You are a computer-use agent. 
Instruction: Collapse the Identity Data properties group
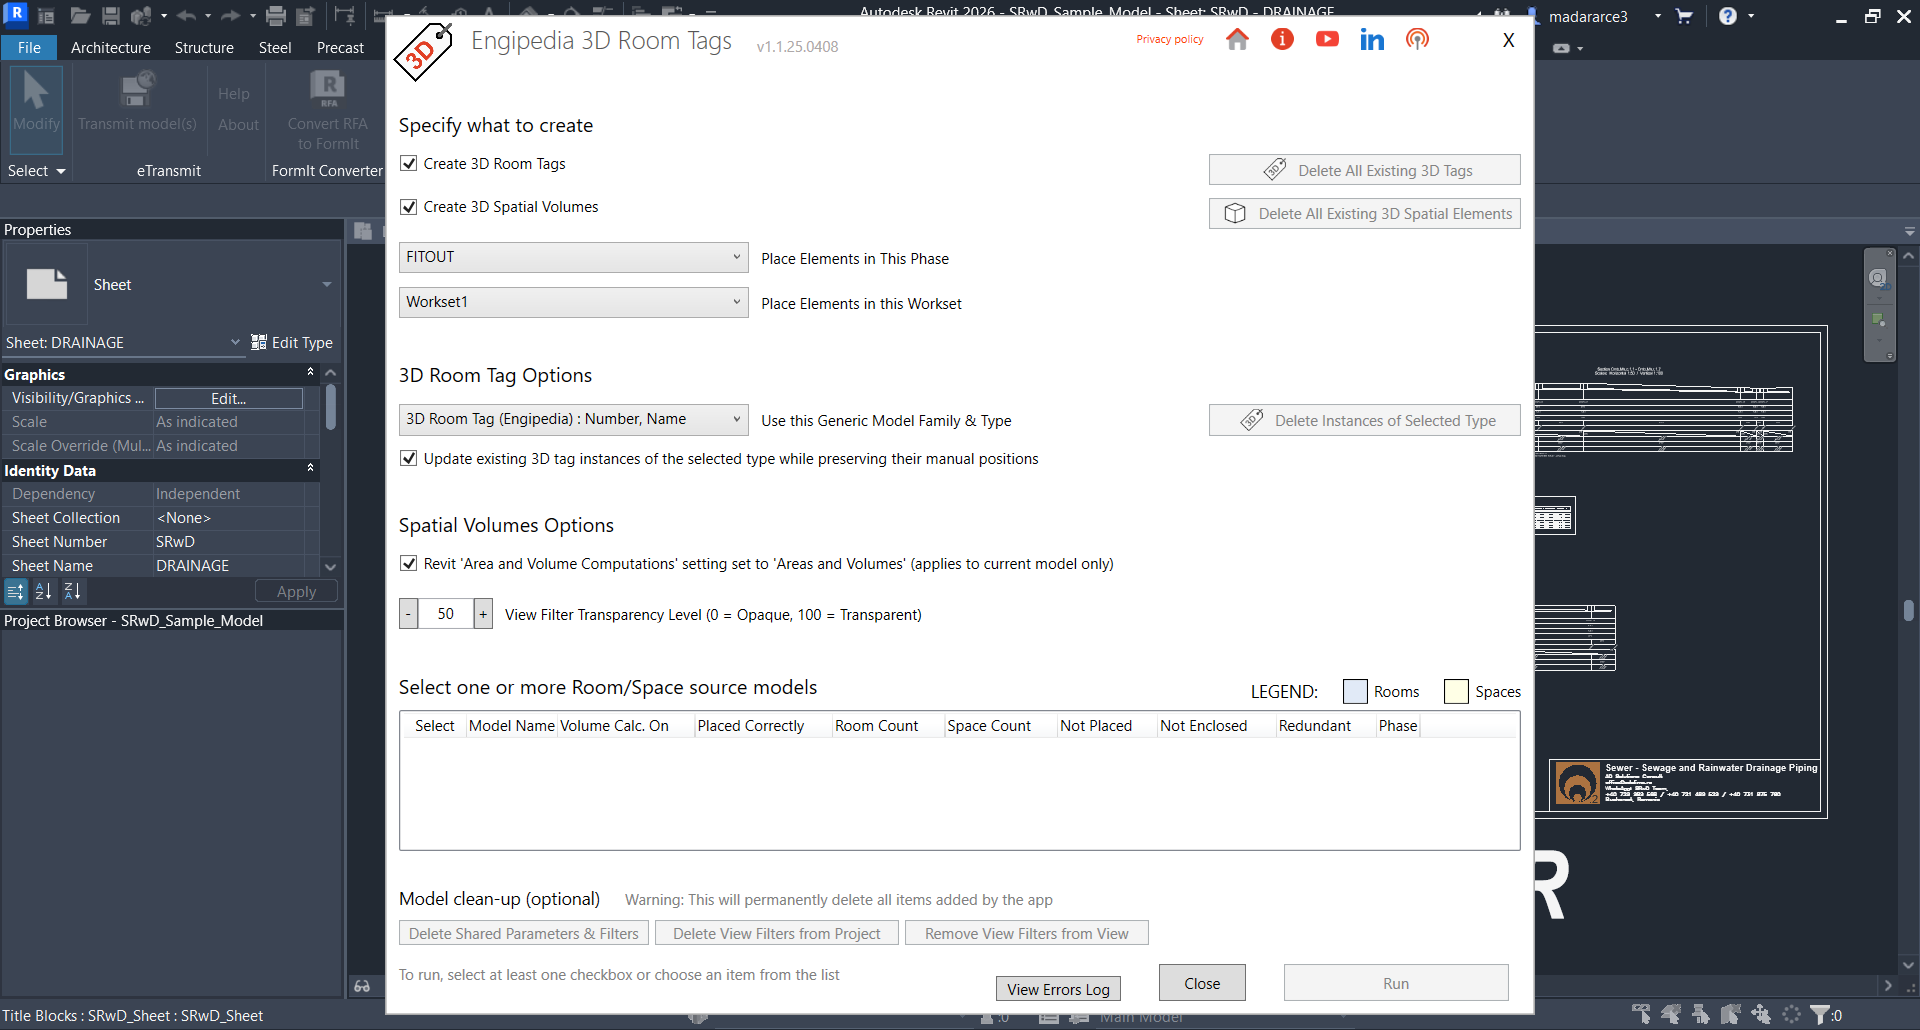pos(311,468)
